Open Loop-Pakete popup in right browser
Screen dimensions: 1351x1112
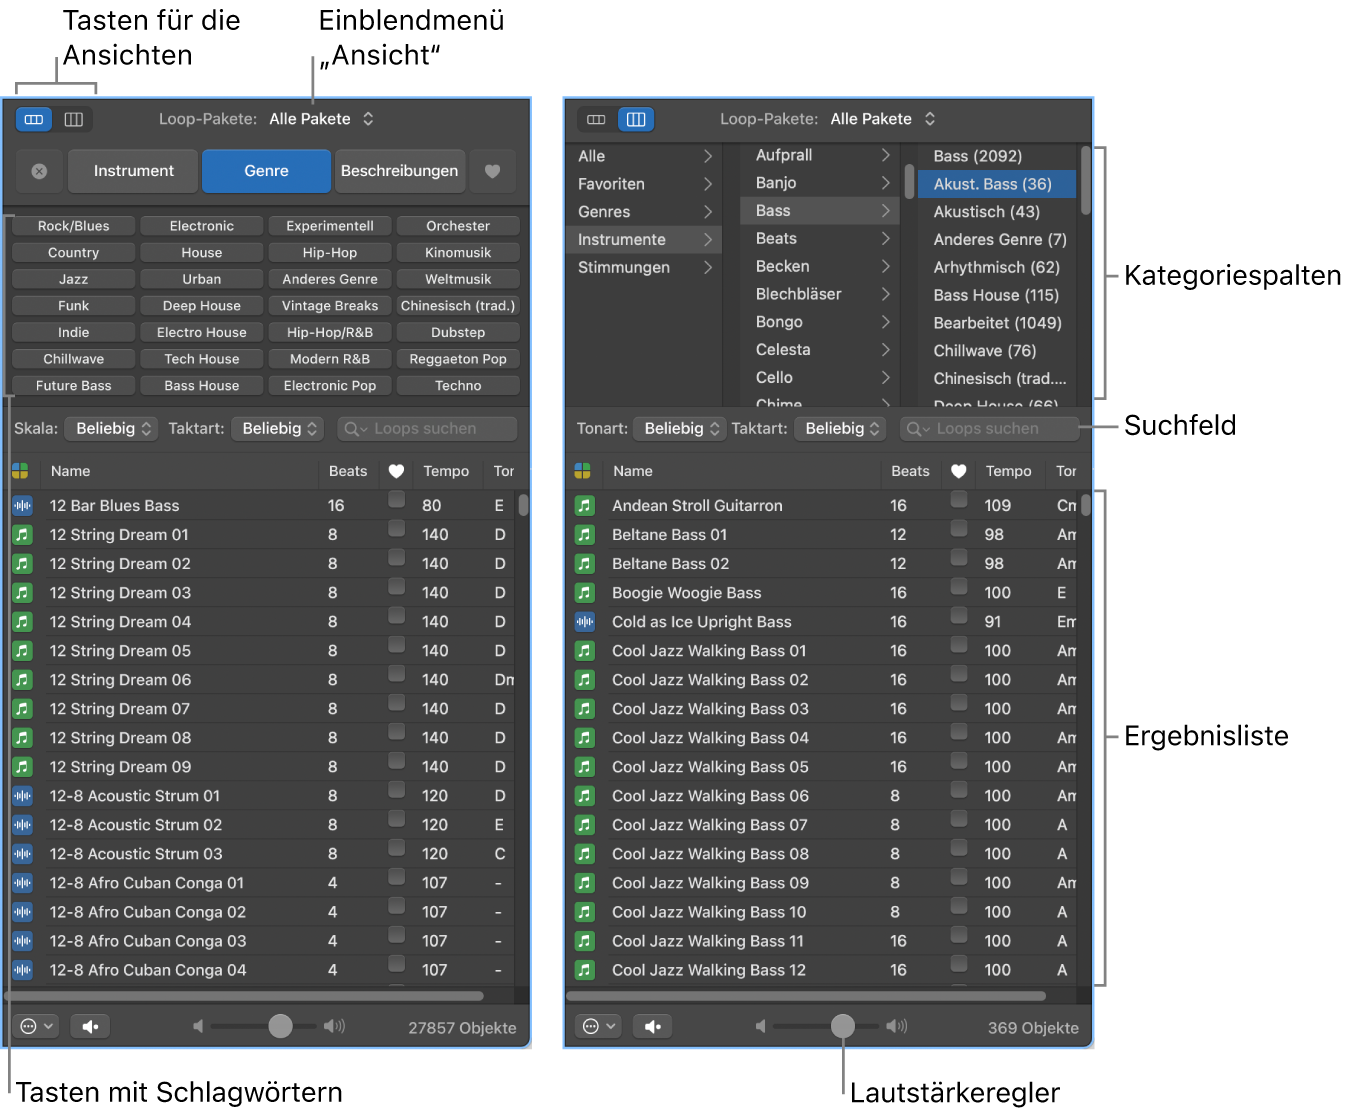tap(883, 119)
